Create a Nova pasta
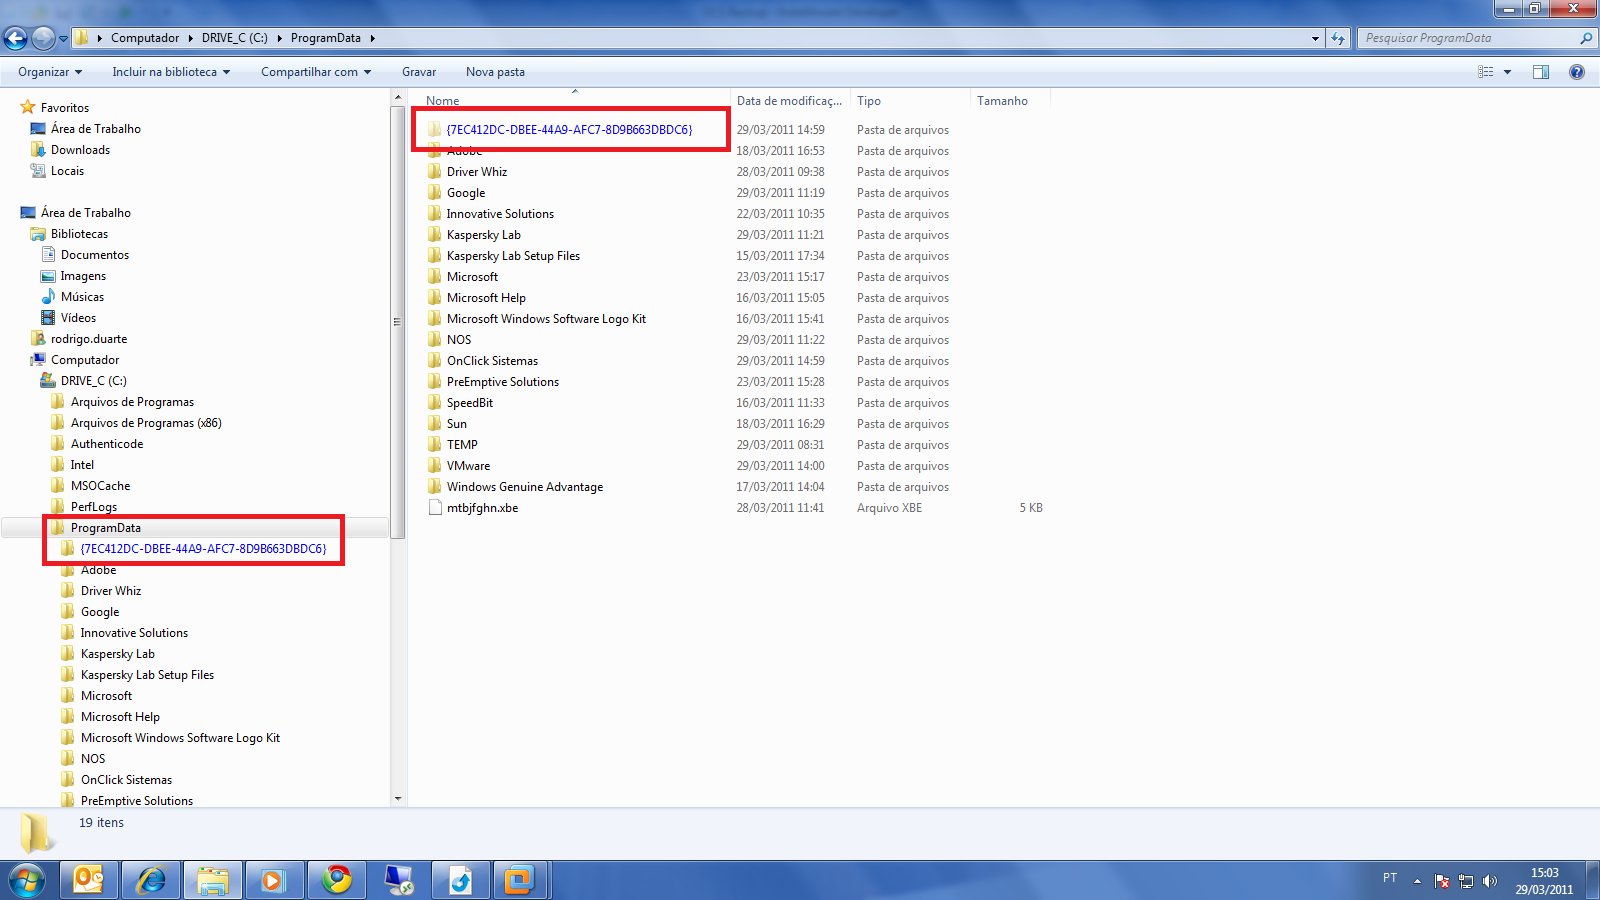The height and width of the screenshot is (900, 1600). [x=495, y=72]
